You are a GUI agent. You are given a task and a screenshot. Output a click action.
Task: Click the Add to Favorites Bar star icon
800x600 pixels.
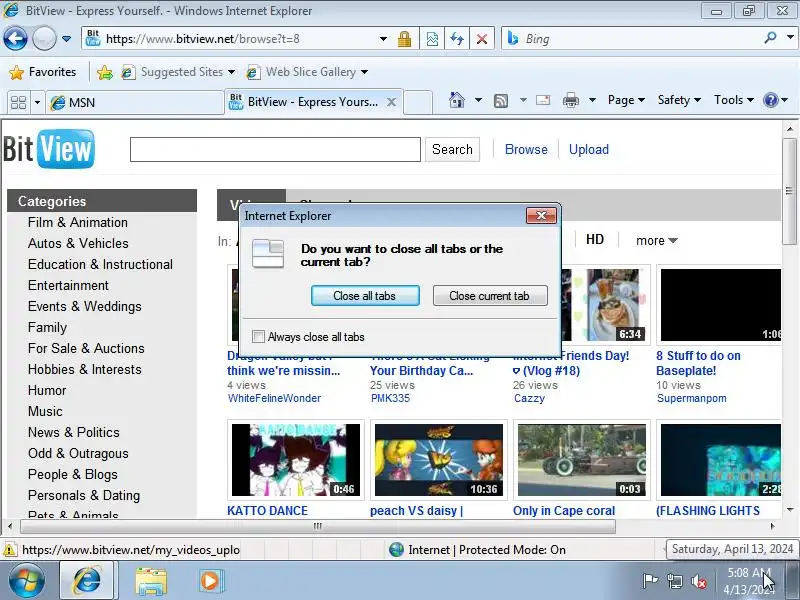pos(105,72)
